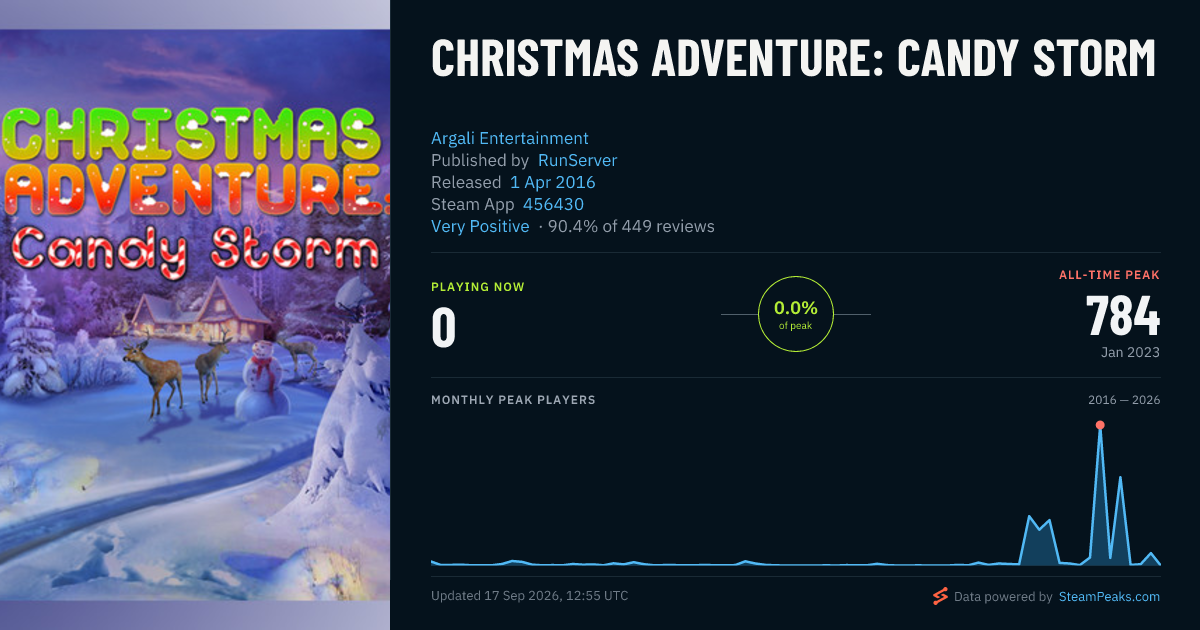
Task: Click the Playing Now count zero
Action: pos(444,328)
